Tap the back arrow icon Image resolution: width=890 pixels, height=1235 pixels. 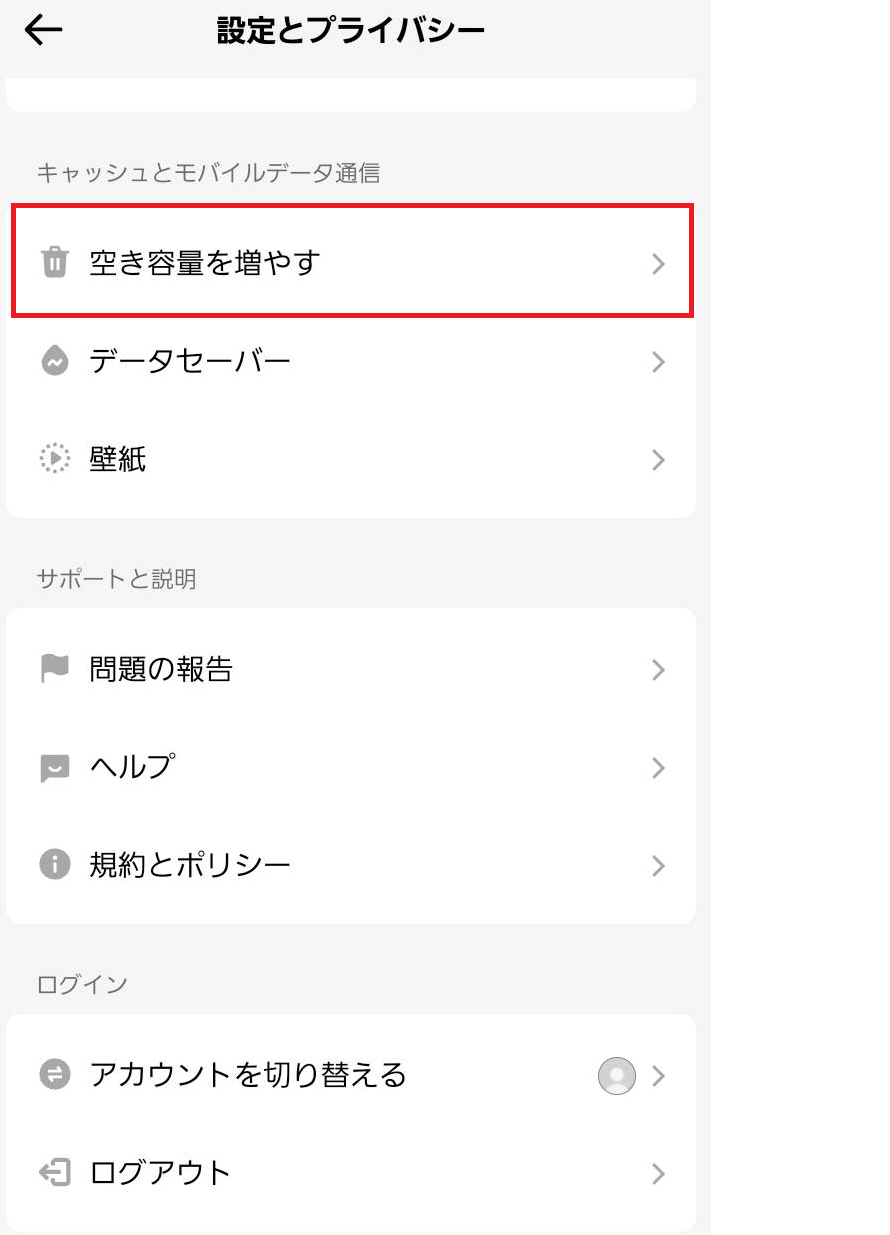tap(43, 31)
